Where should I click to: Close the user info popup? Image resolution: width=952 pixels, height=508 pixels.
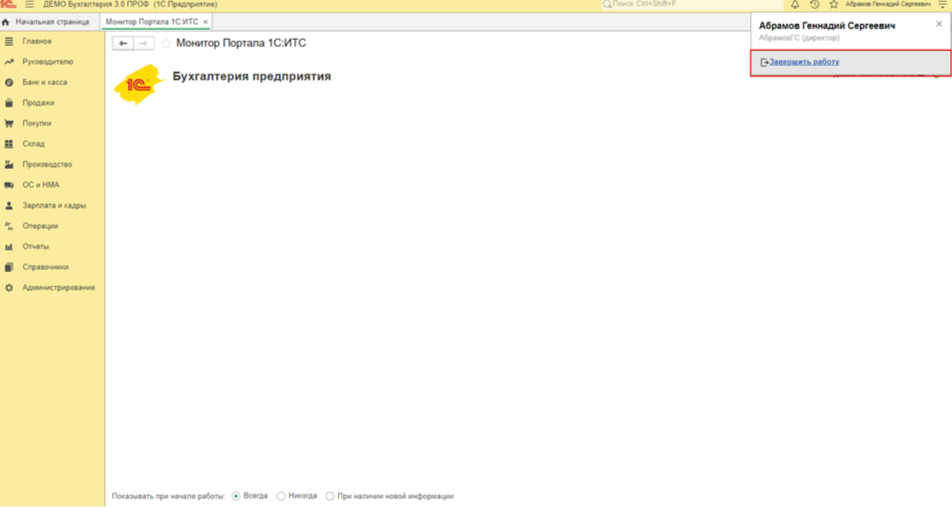coord(939,24)
